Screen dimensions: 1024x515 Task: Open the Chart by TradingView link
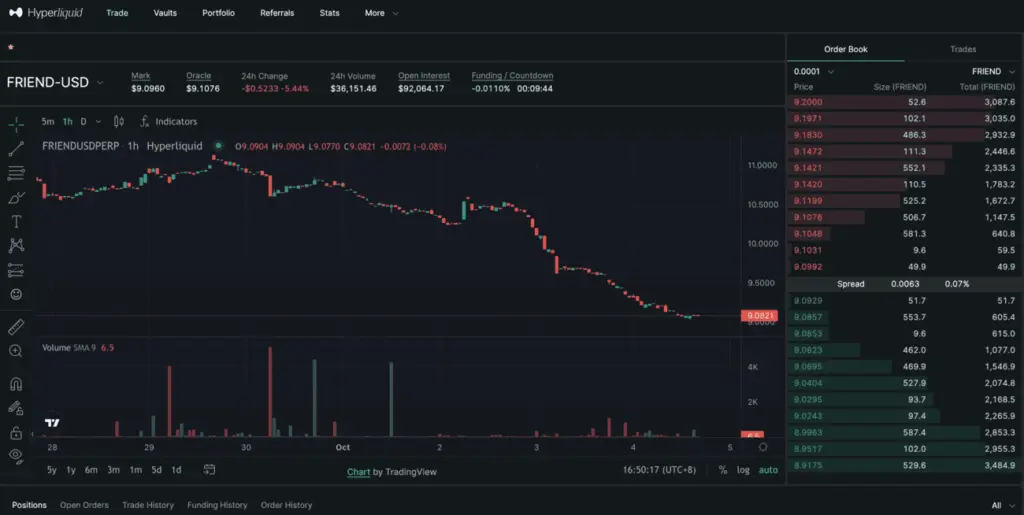tap(391, 472)
